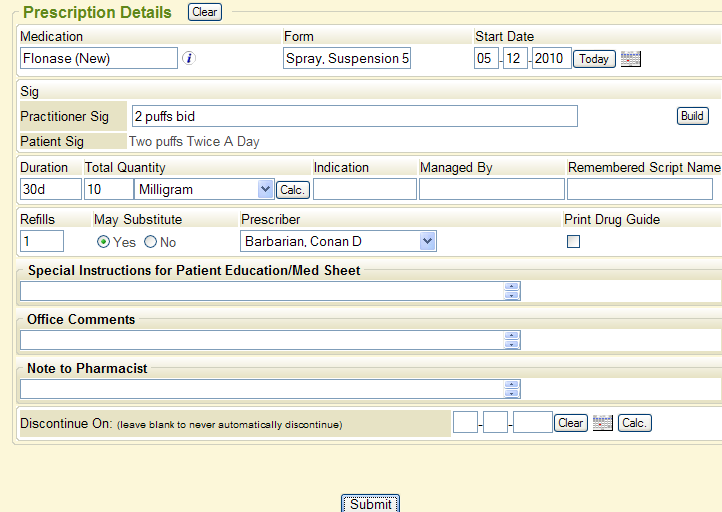Check the Print Drug Guide checkbox
Viewport: 722px width, 512px height.
[x=573, y=241]
